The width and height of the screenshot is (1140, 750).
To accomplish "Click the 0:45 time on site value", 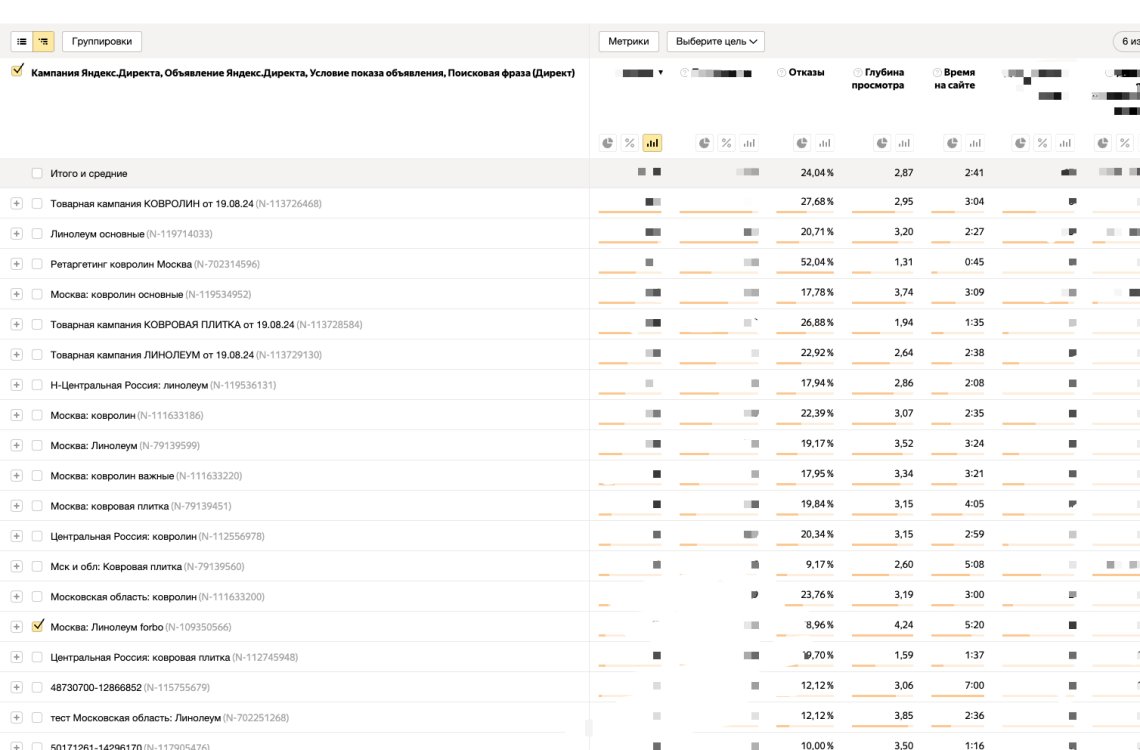I will [x=974, y=262].
